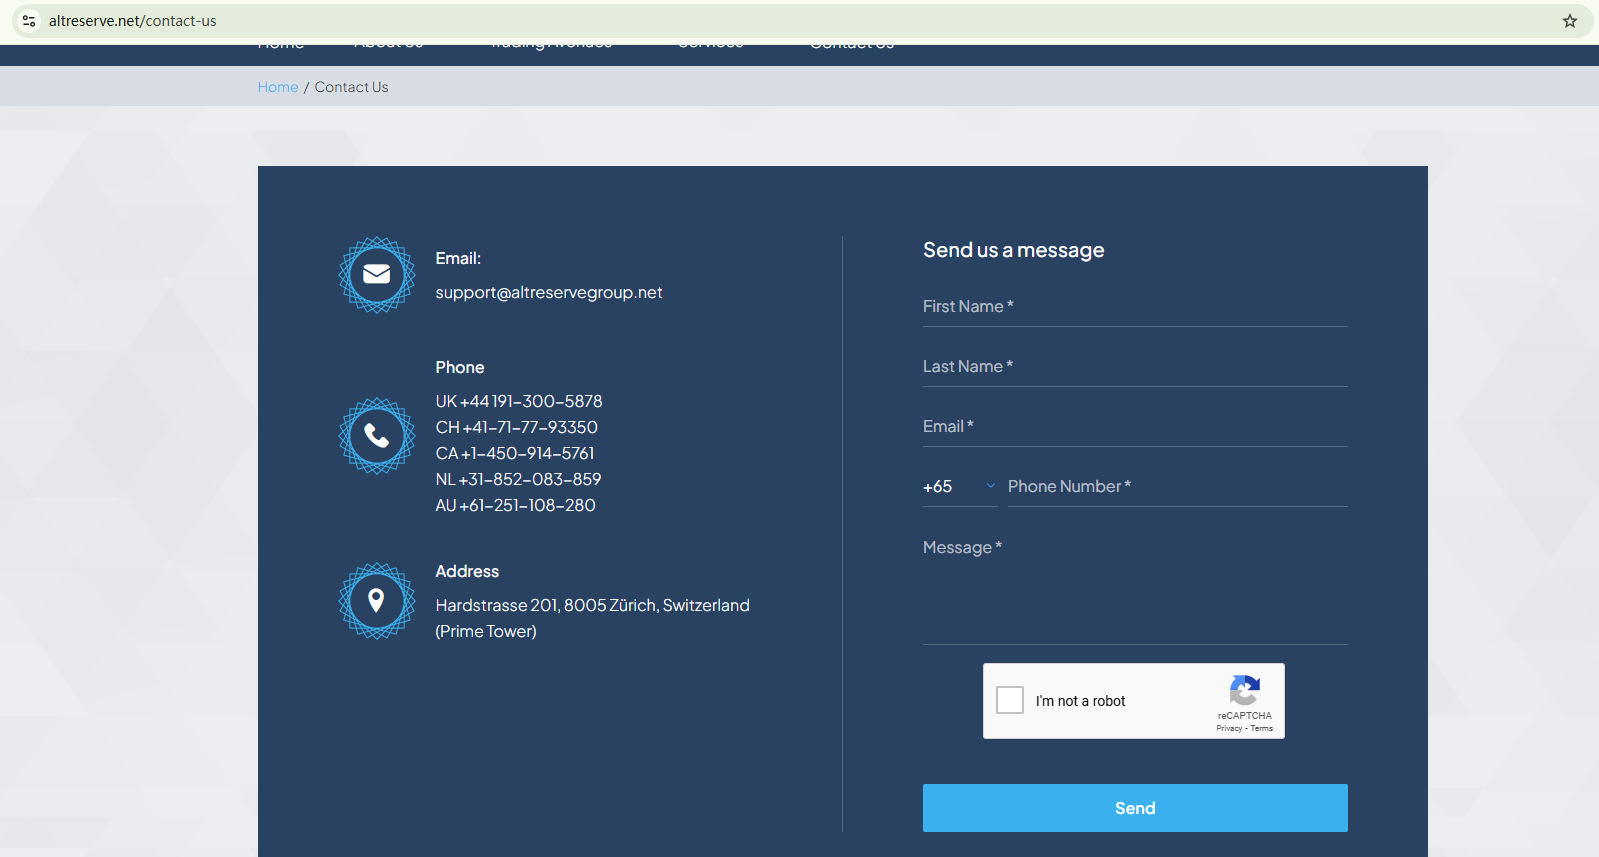Focus the First Name input field

(x=1134, y=307)
